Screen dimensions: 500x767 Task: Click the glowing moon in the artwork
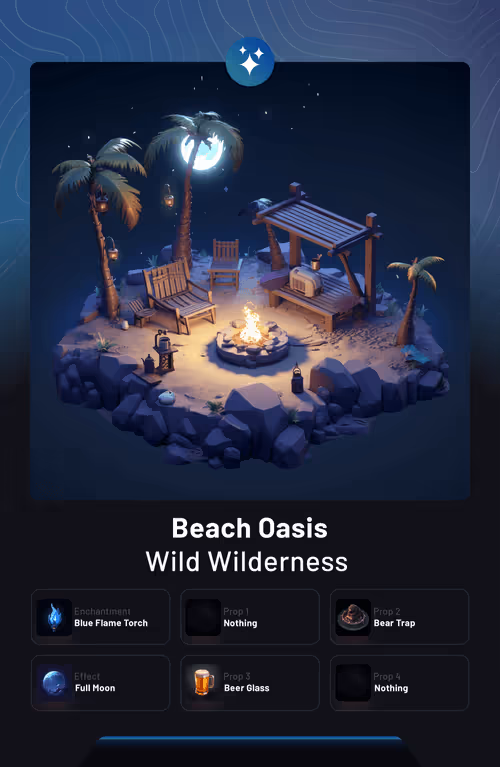(x=202, y=152)
